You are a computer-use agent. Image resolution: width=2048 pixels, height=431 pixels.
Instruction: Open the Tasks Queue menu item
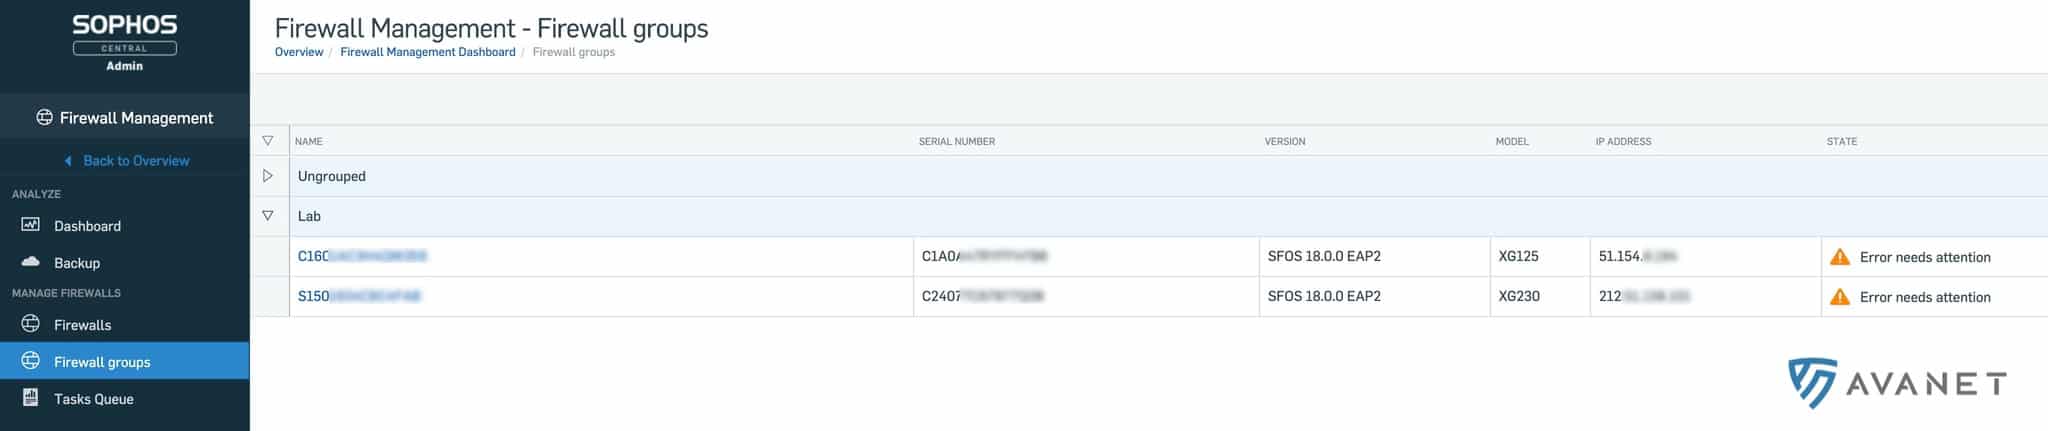pyautogui.click(x=93, y=399)
